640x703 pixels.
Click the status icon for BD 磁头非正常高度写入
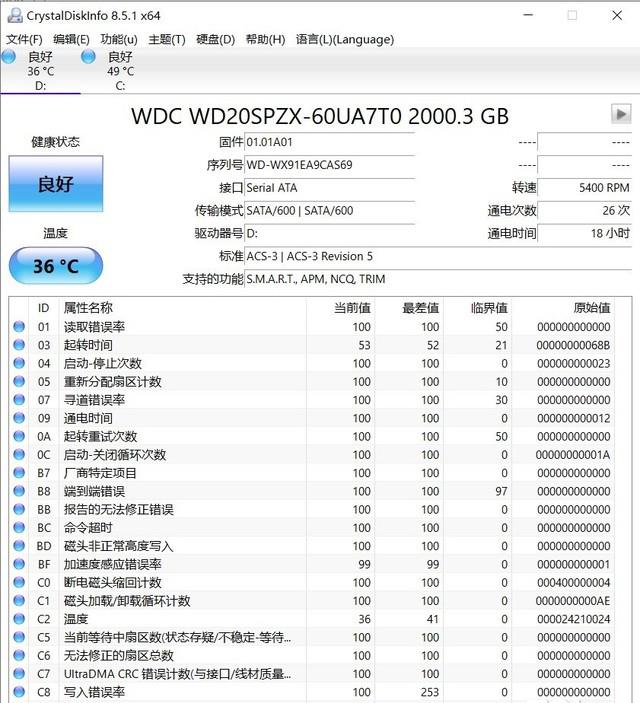19,546
